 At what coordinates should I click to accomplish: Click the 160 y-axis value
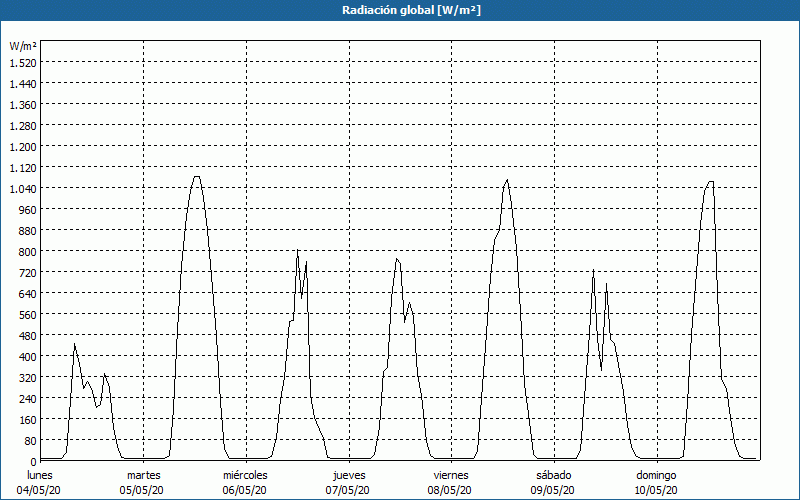[27, 420]
